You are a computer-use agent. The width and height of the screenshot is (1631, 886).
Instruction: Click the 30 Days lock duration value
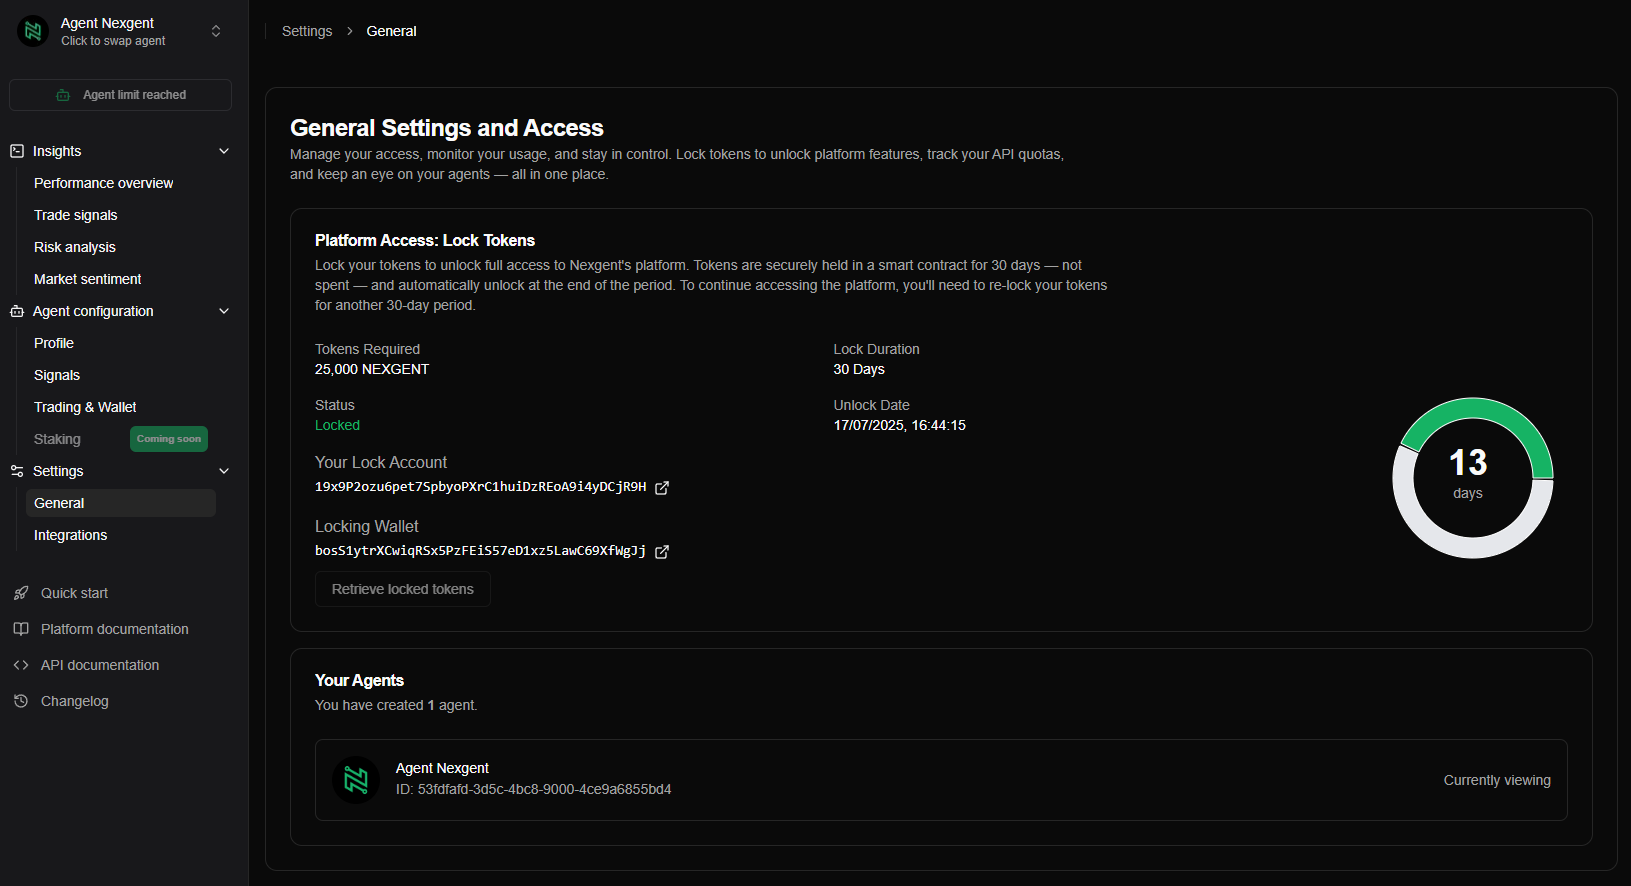(x=859, y=369)
